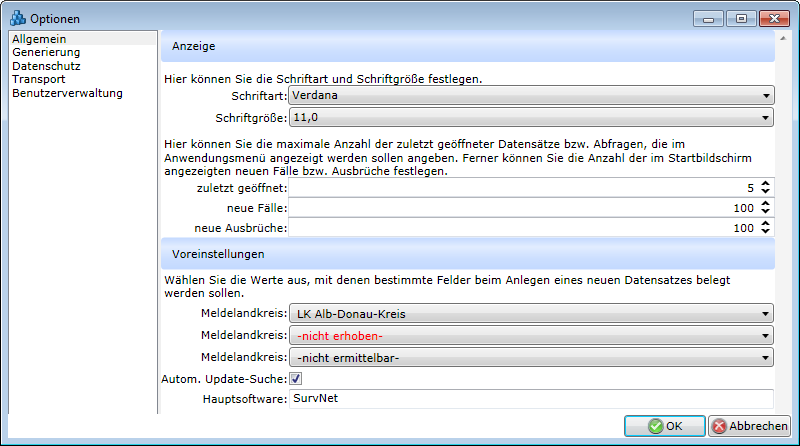Expand the '-nicht erhoben-' dropdown

tap(531, 336)
